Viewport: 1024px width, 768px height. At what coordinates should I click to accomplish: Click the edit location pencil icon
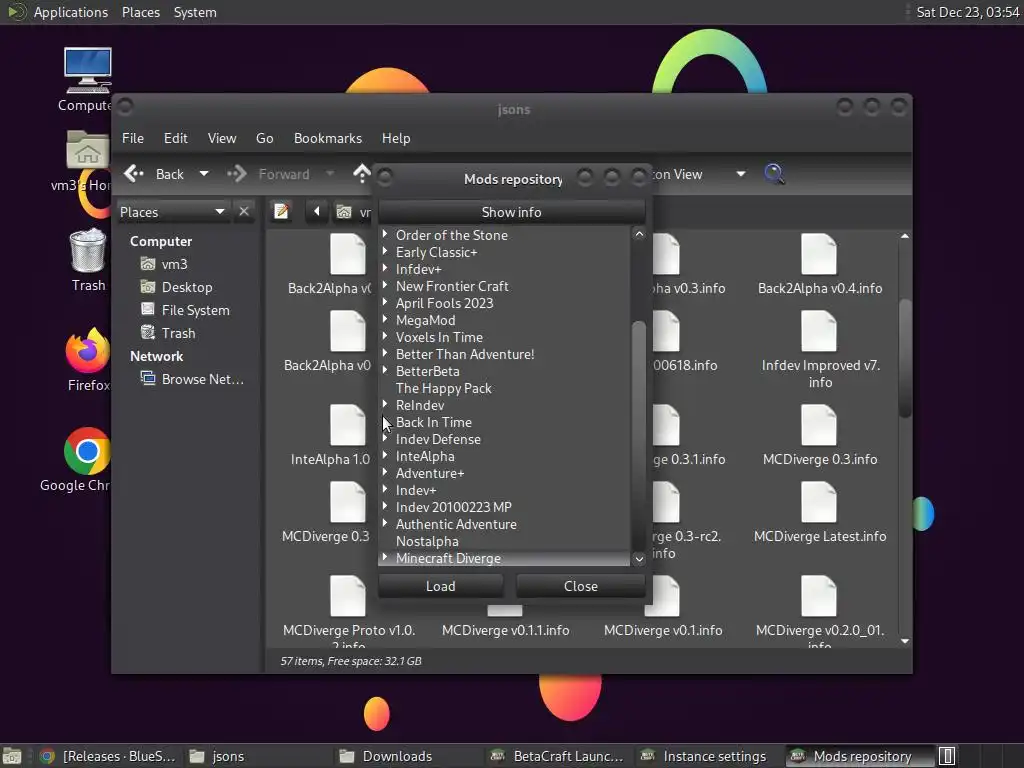pyautogui.click(x=281, y=212)
